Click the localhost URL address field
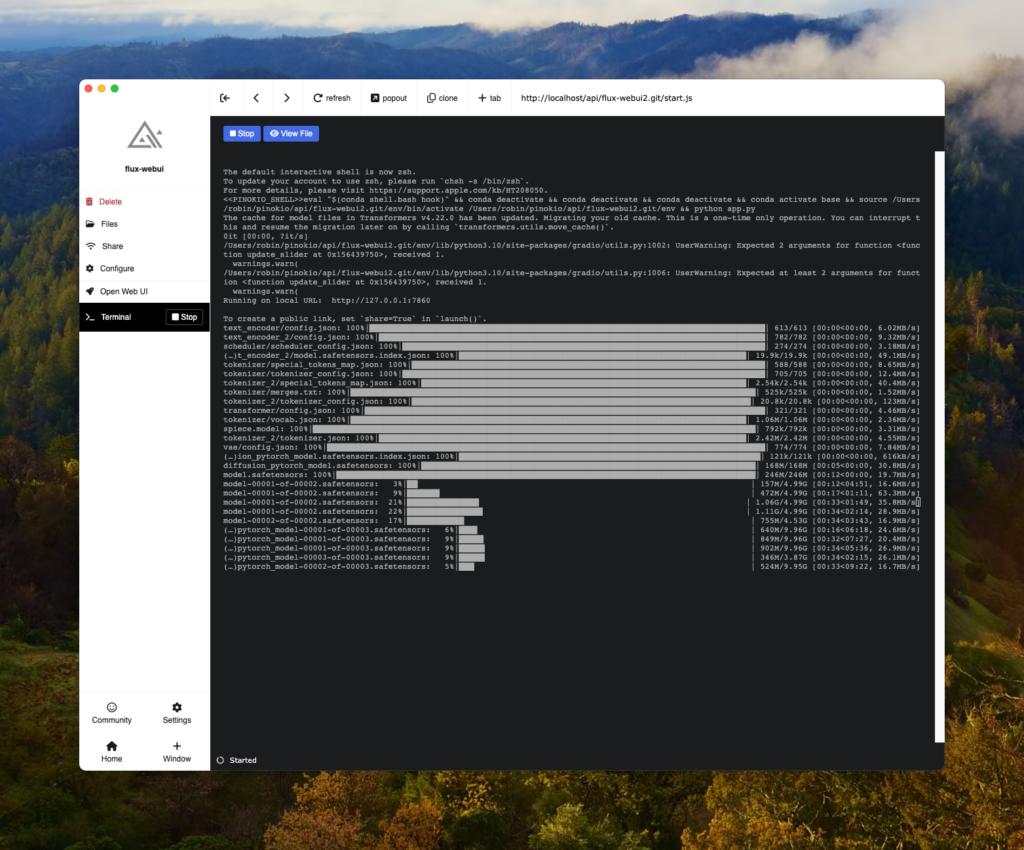 point(606,98)
